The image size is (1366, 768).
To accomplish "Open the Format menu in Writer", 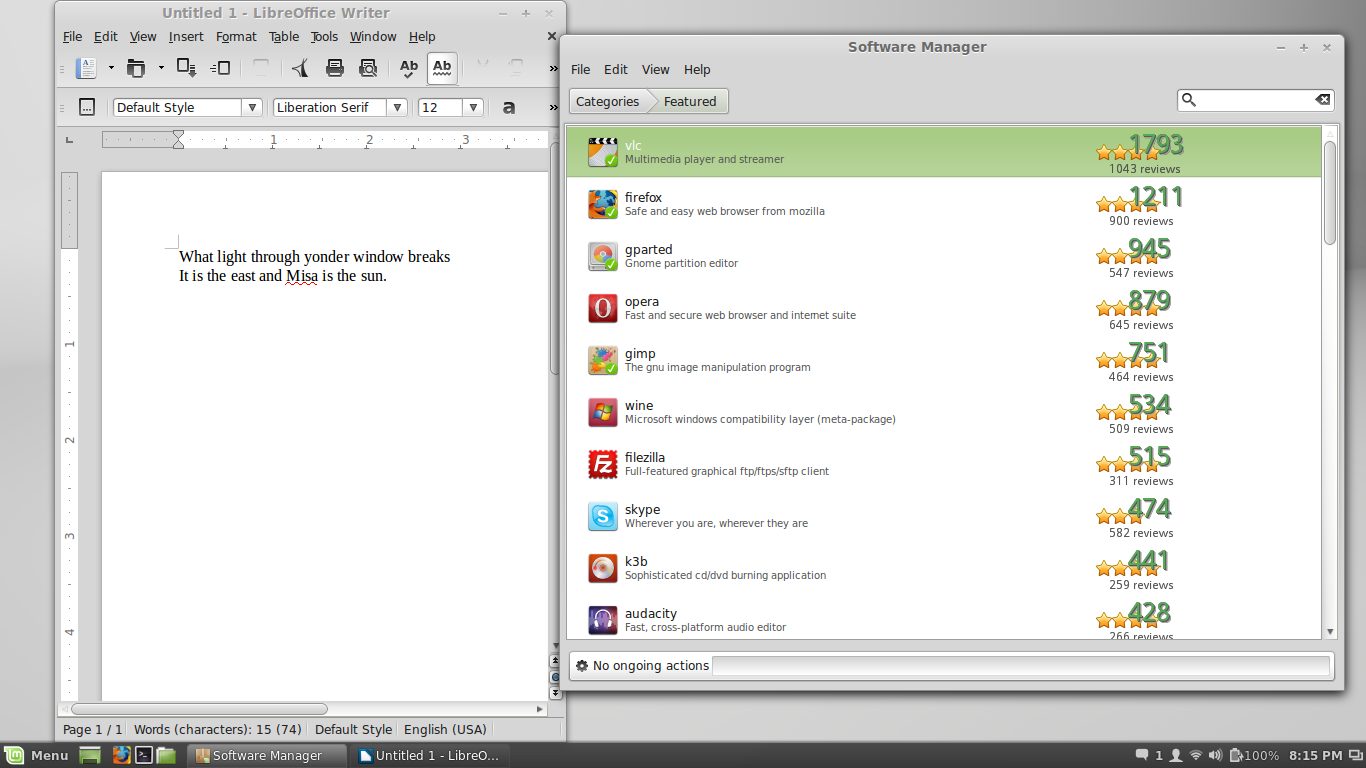I will [x=236, y=36].
